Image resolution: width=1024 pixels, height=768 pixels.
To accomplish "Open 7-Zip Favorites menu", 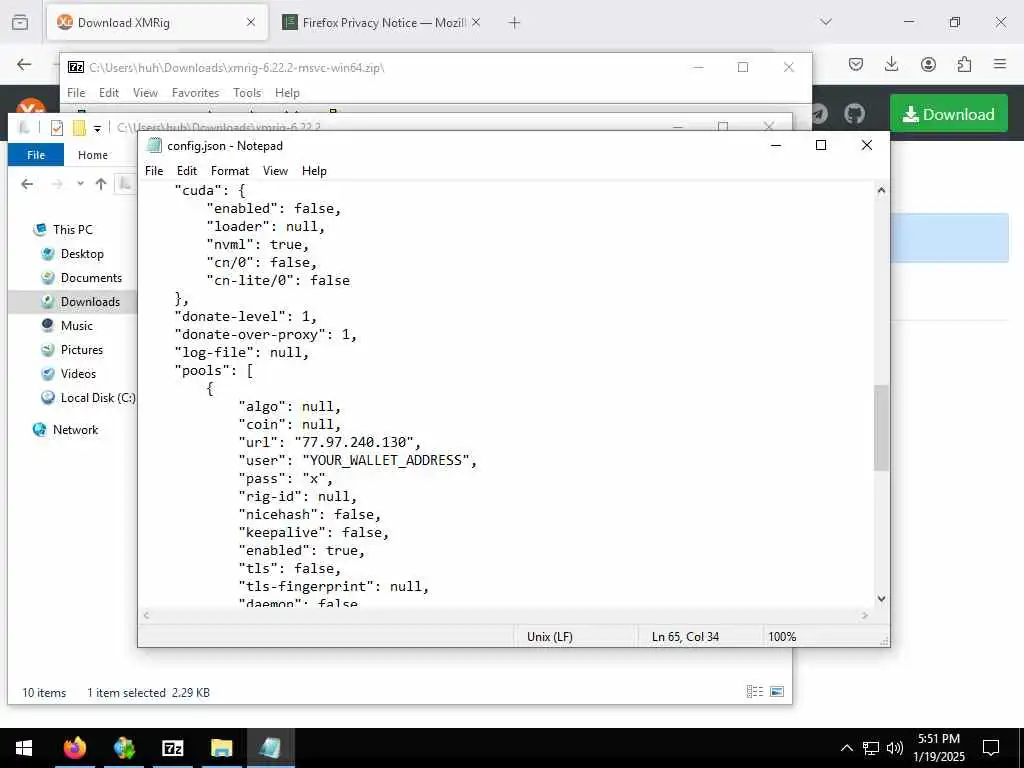I will tap(195, 93).
